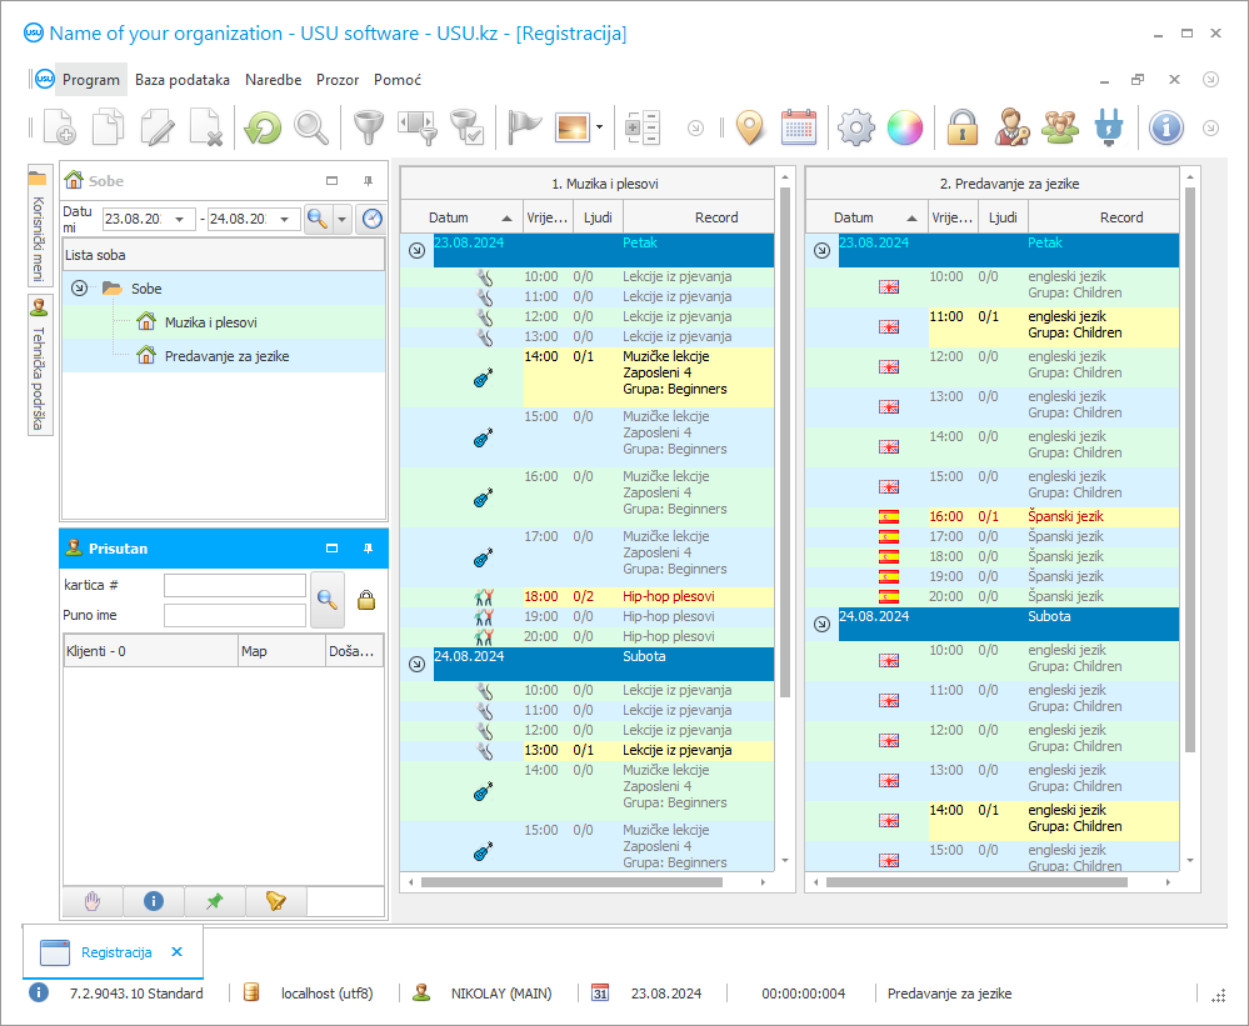Click the lock icon in Prisutan panel

(x=367, y=600)
